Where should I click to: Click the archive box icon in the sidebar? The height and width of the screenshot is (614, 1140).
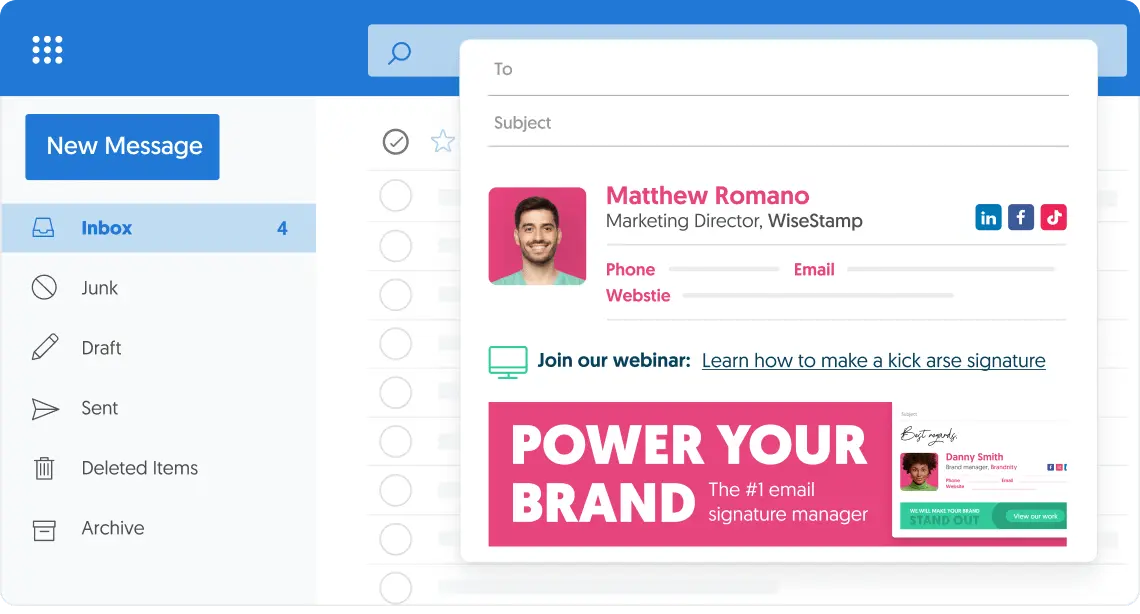point(44,529)
